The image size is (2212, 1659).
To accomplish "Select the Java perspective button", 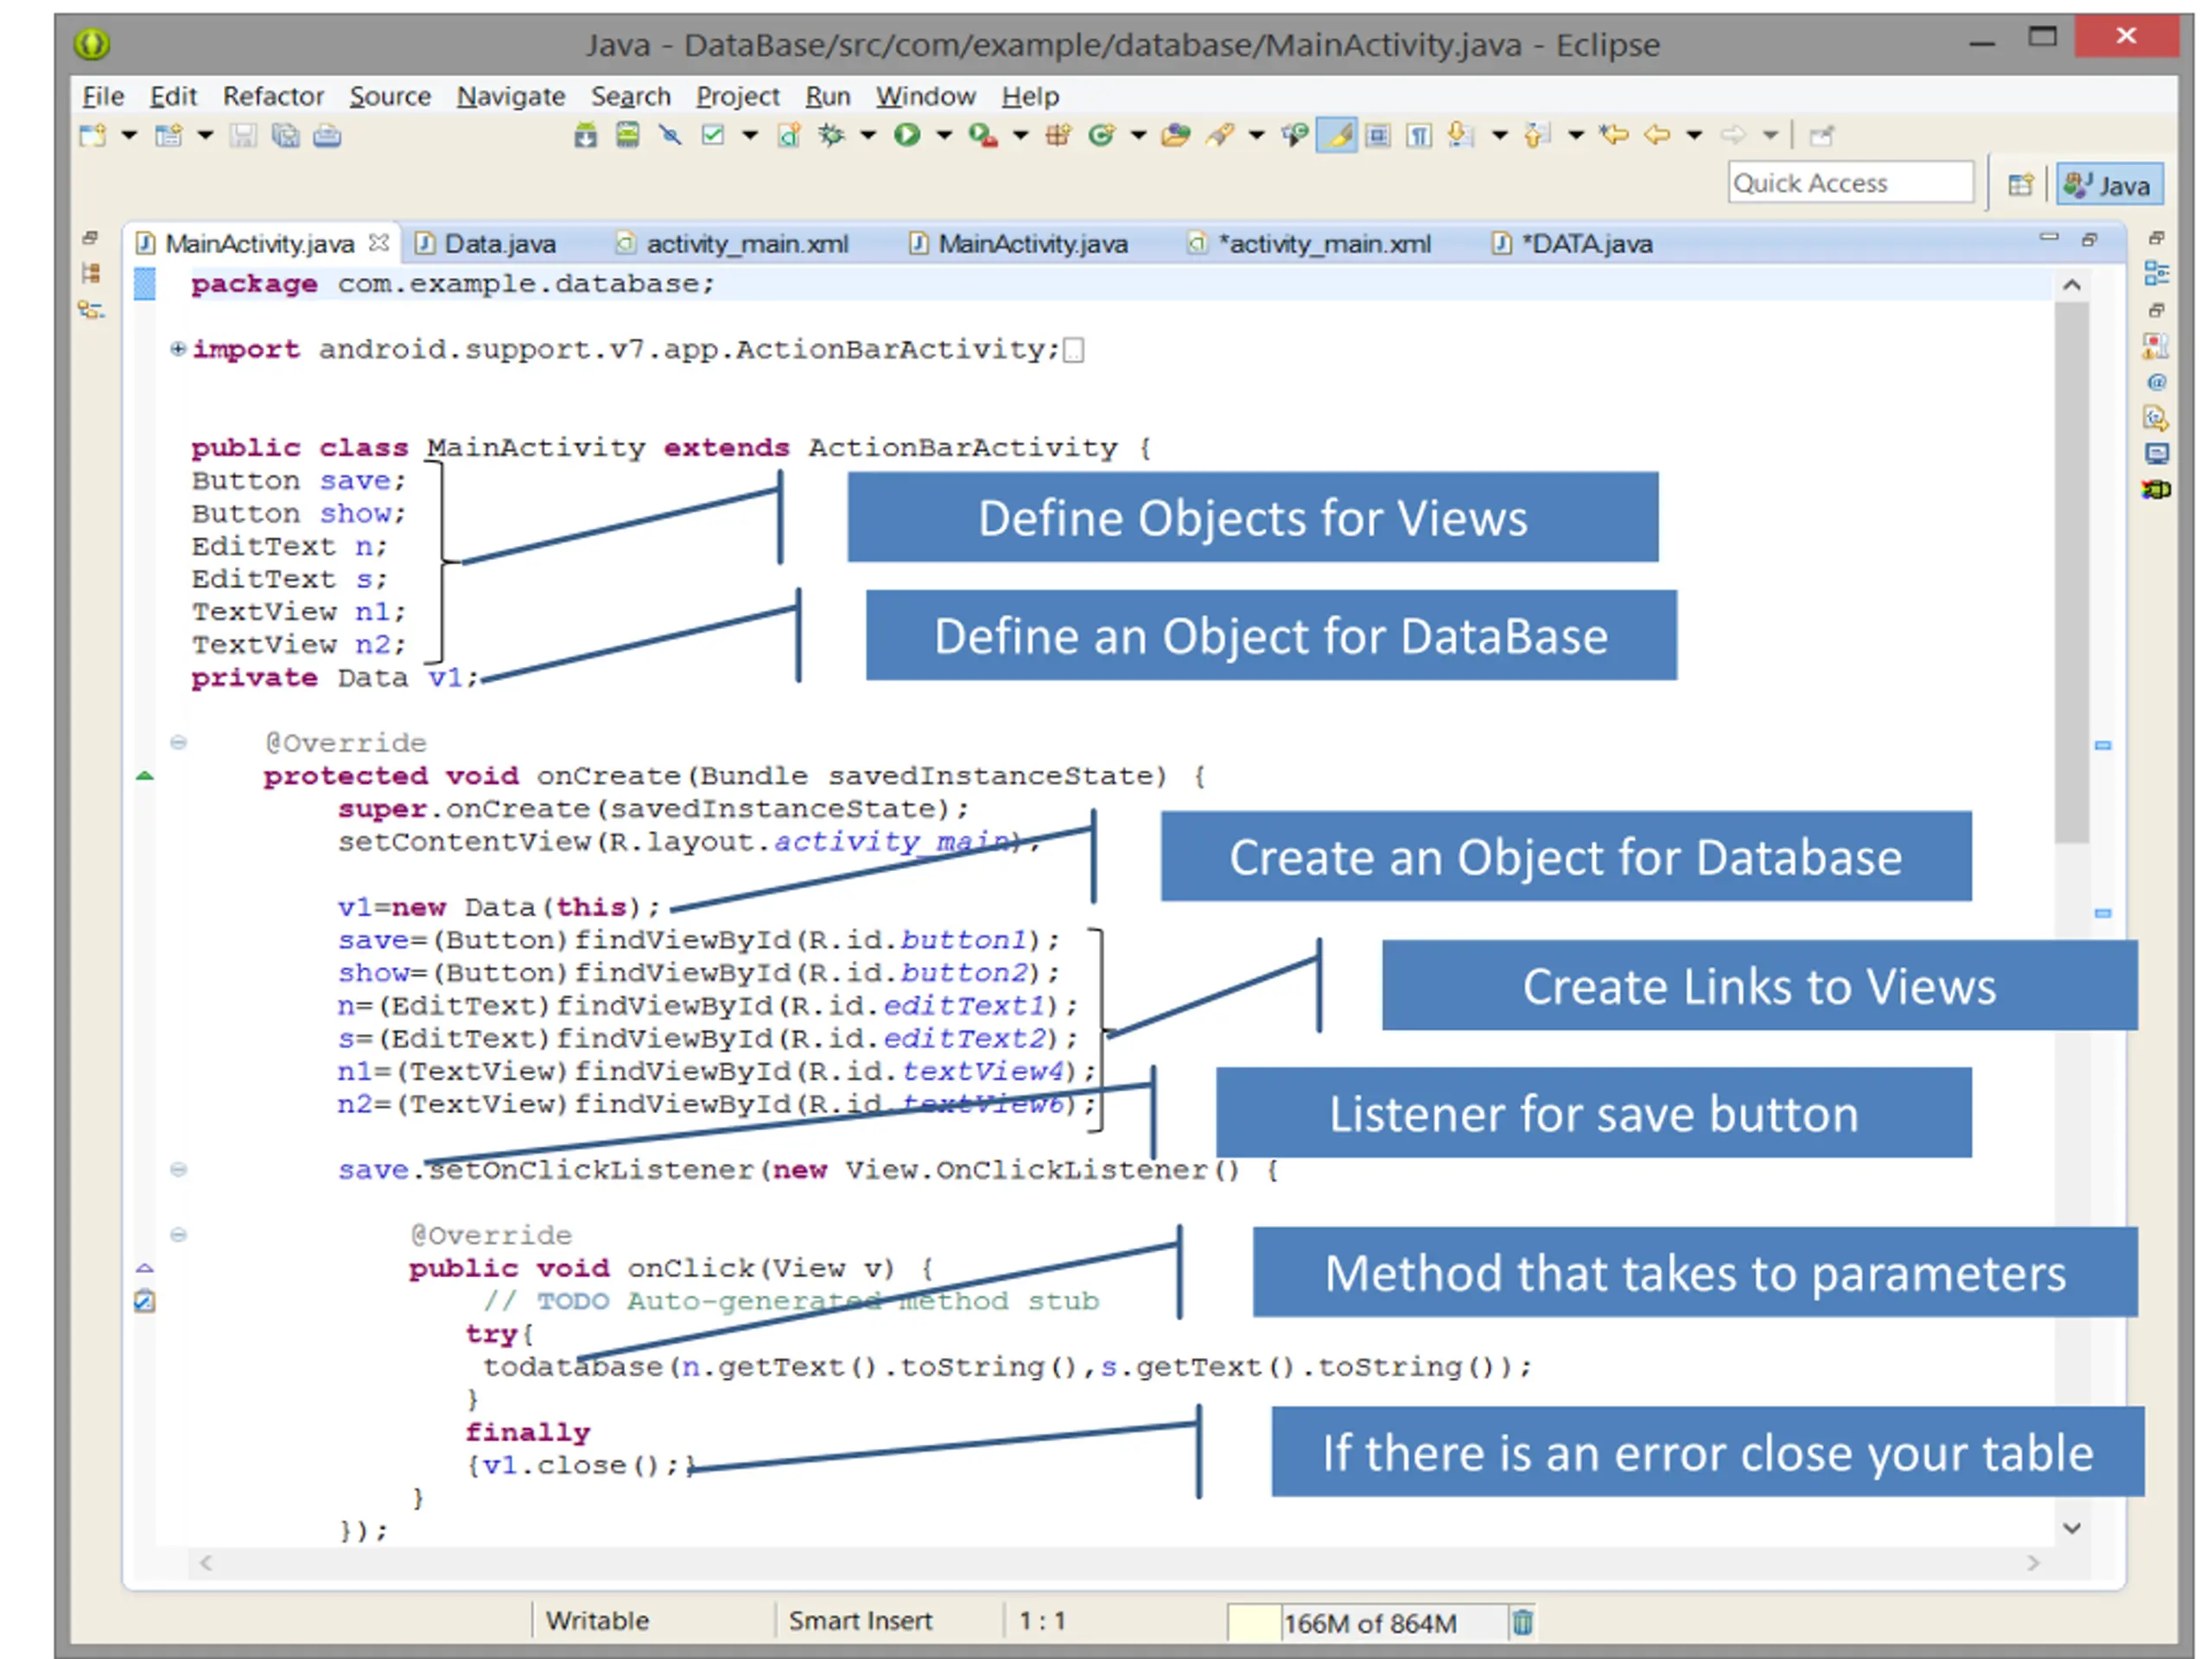I will (x=2110, y=185).
